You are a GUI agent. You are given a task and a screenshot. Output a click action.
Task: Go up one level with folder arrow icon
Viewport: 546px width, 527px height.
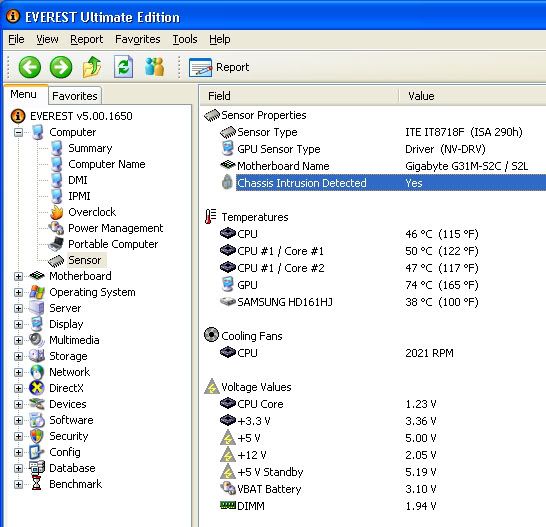pos(92,67)
